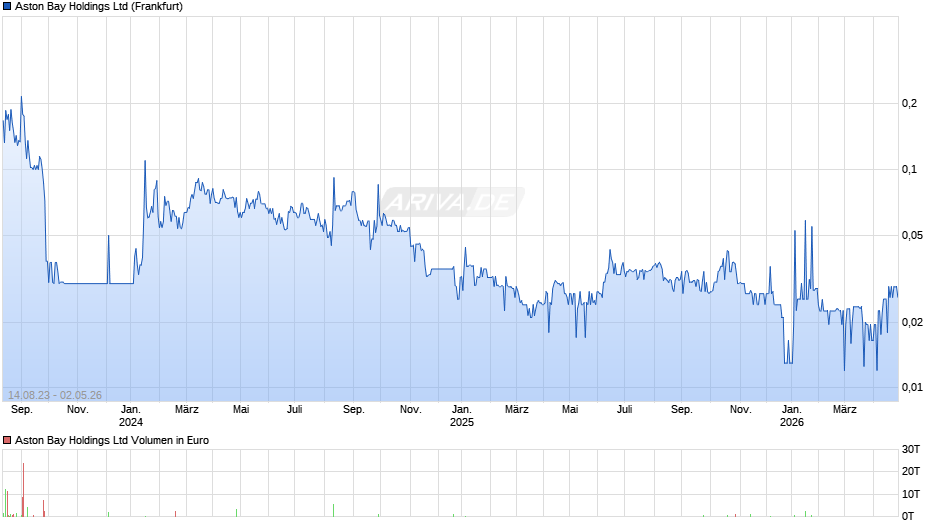The image size is (940, 526).
Task: Click the tallest red volume bar near Sep. 2023
Action: pyautogui.click(x=23, y=489)
